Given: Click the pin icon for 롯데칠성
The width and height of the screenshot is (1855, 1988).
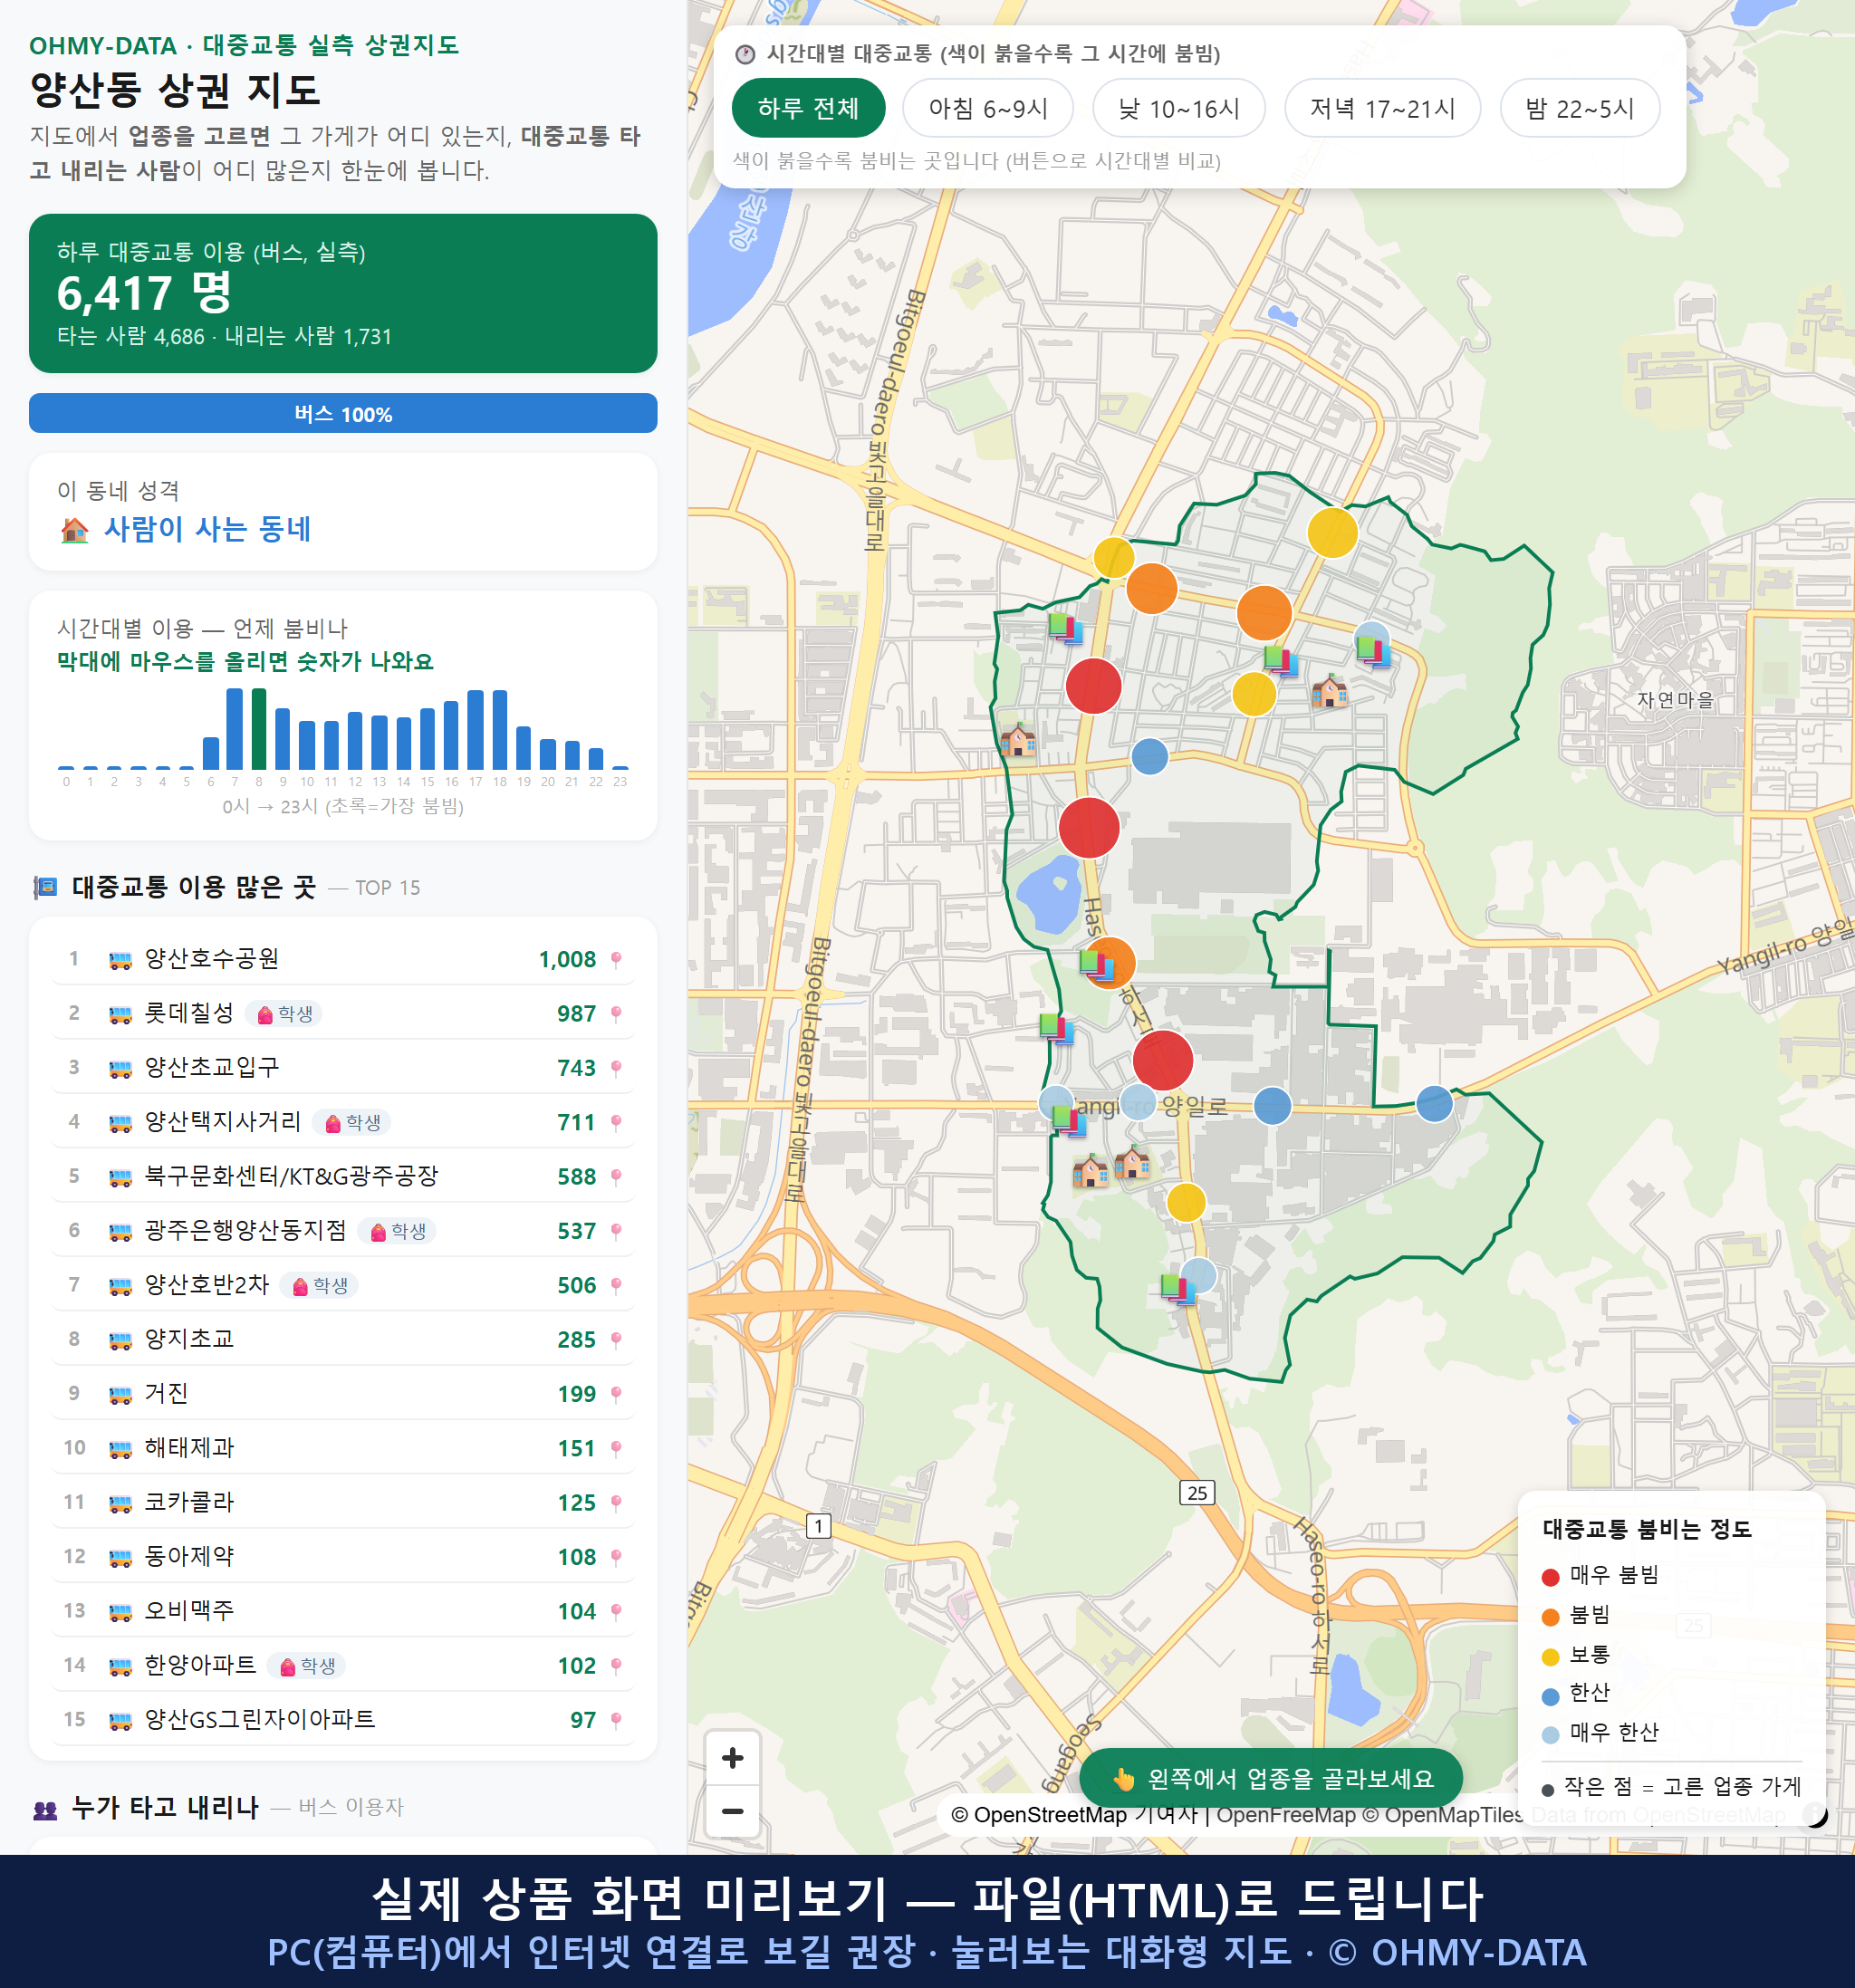Looking at the screenshot, I should pyautogui.click(x=616, y=1014).
